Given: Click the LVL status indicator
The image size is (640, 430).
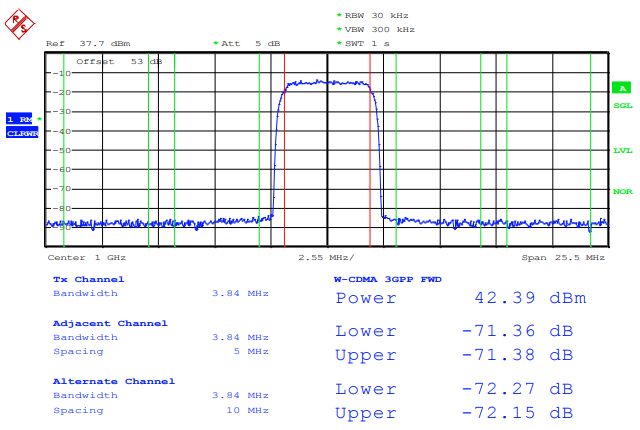Looking at the screenshot, I should pos(622,150).
